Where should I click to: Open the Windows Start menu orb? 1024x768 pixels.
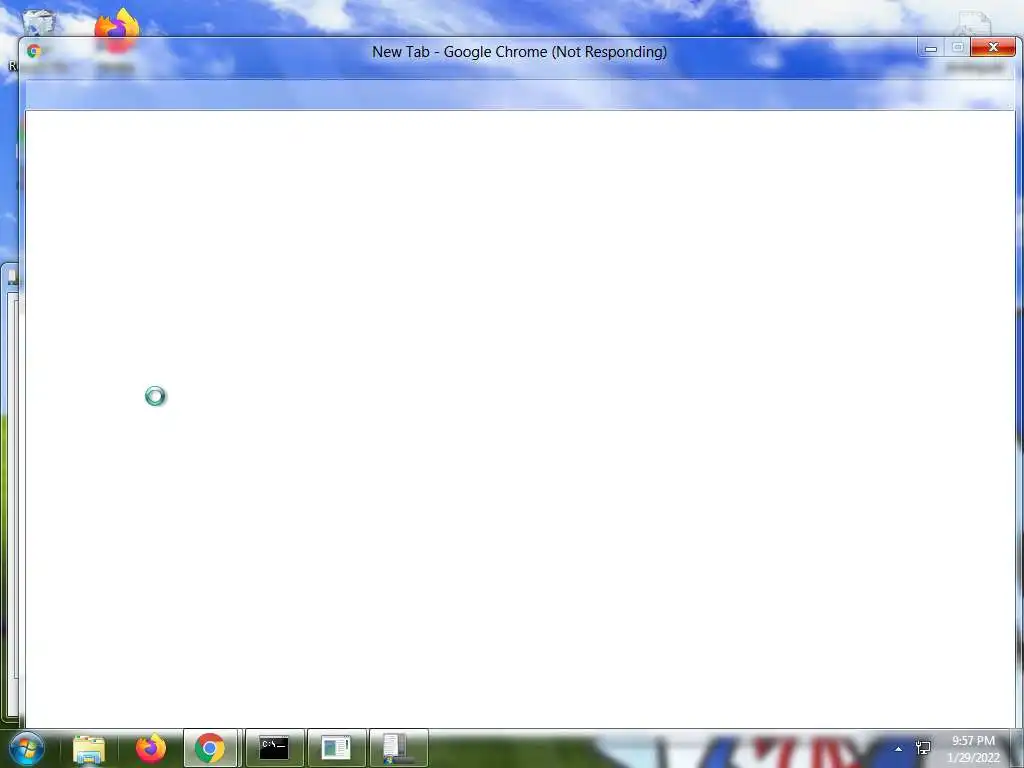[27, 748]
